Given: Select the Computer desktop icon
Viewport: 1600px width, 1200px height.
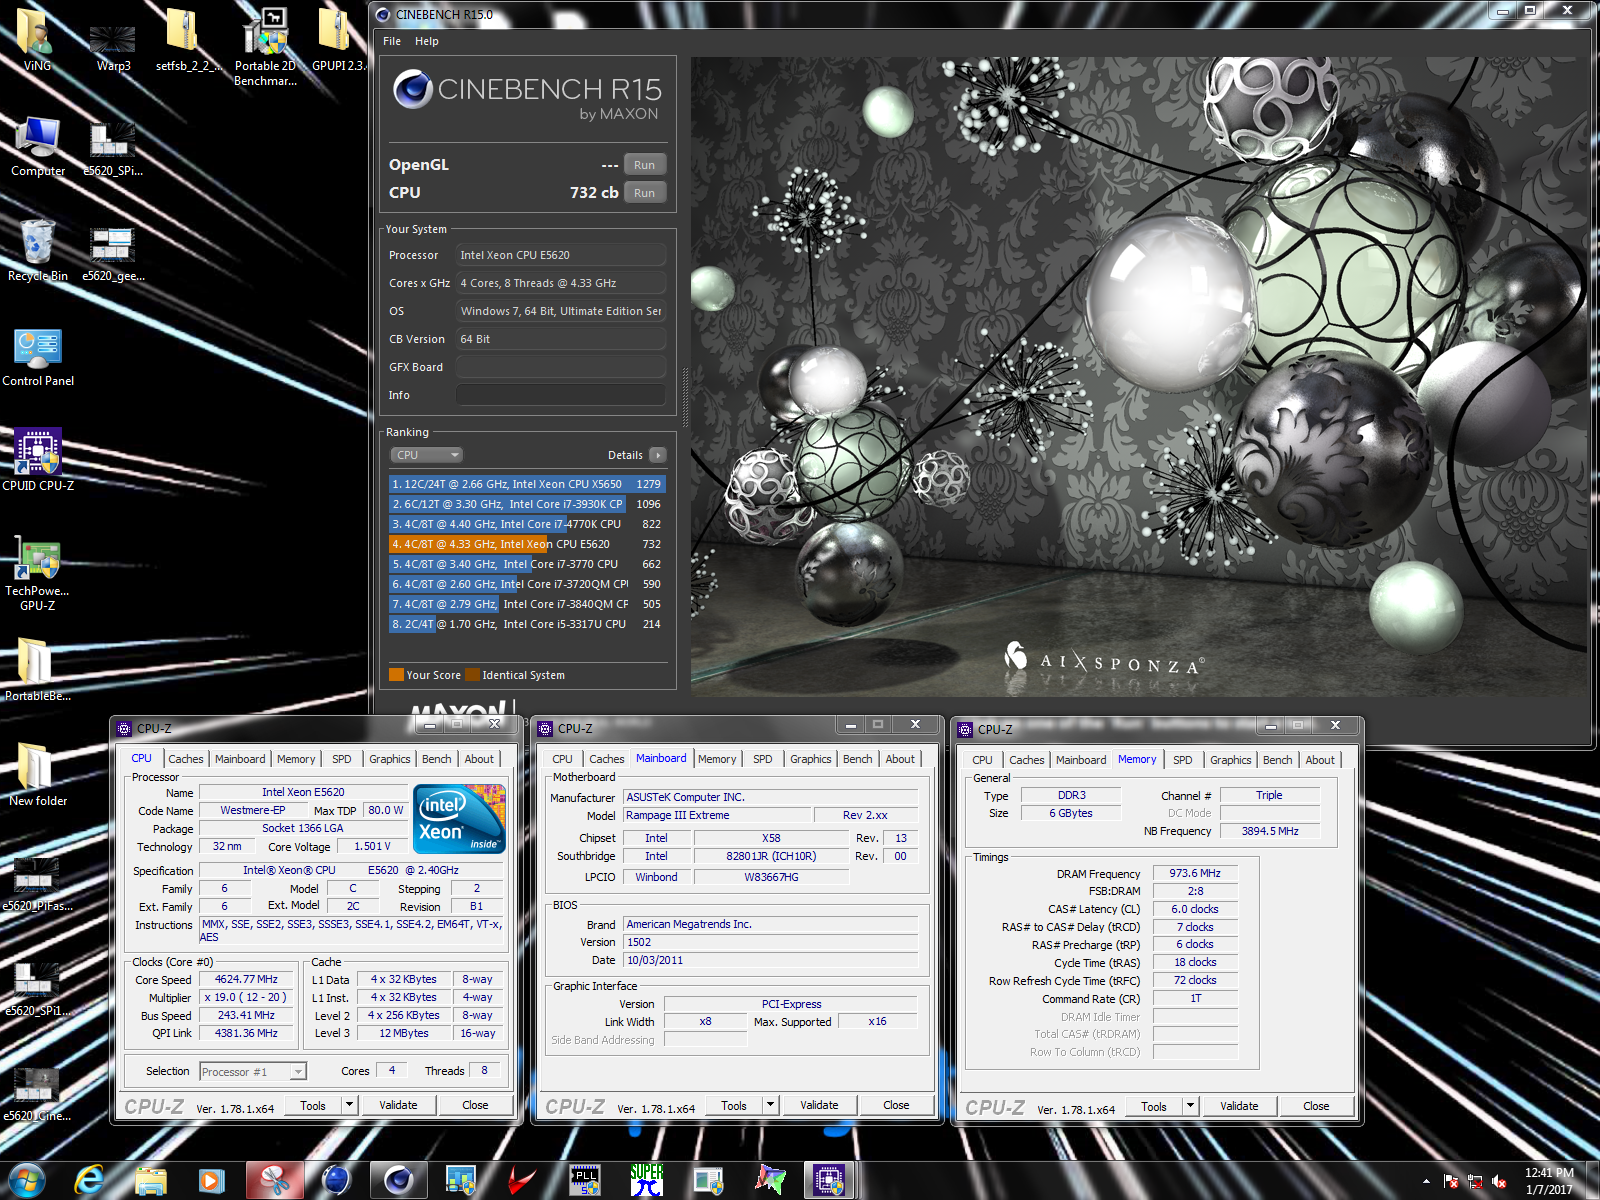Looking at the screenshot, I should tap(38, 147).
